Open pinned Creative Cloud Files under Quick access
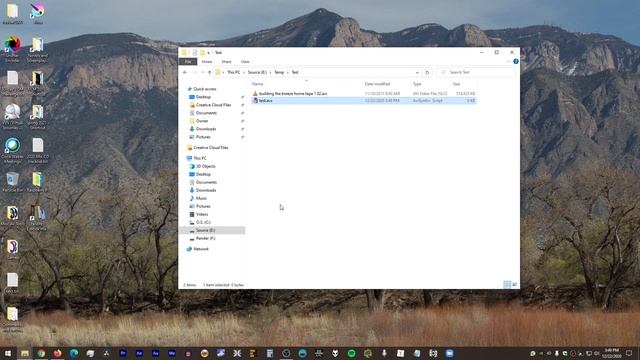This screenshot has height=360, width=640. (x=213, y=105)
